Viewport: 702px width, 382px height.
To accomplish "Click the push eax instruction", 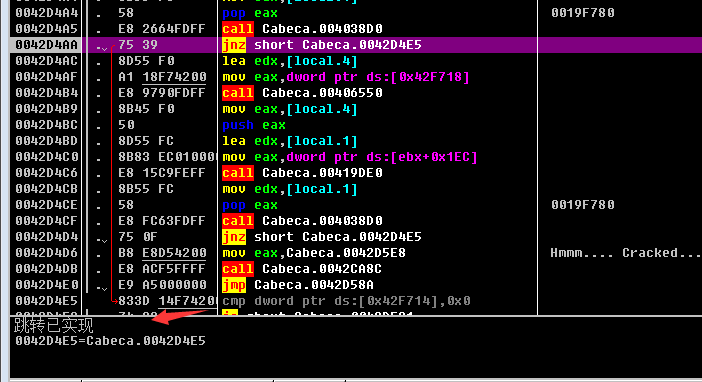I will 254,125.
